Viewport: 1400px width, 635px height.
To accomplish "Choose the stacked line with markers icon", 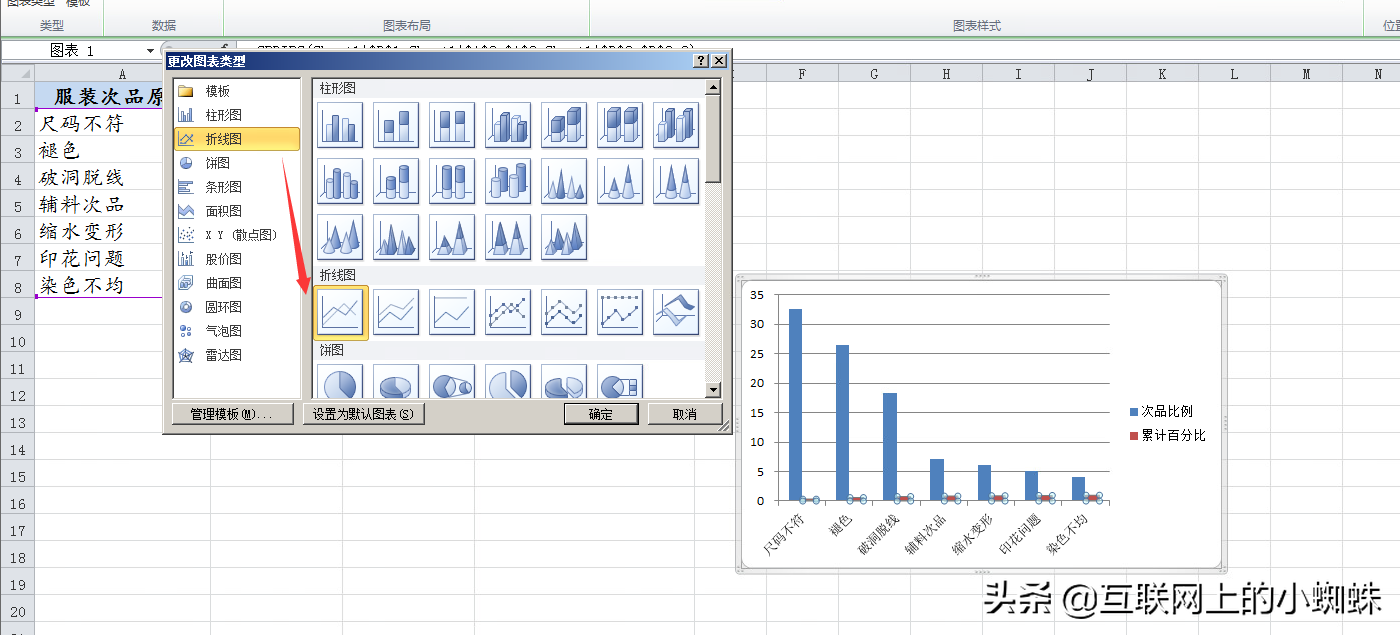I will 564,312.
